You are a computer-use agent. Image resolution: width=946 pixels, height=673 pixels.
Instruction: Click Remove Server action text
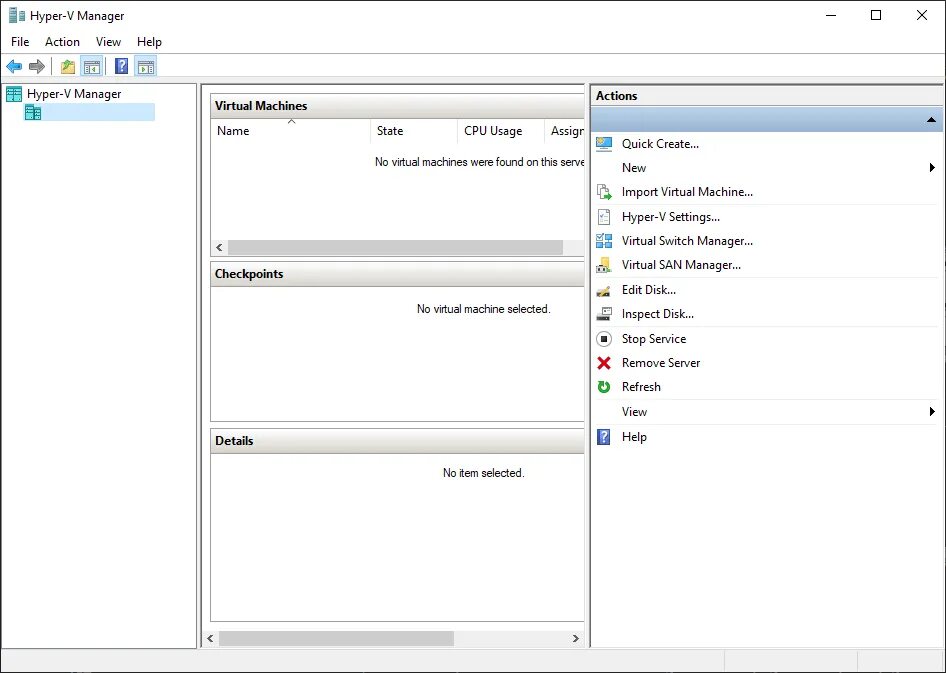click(661, 363)
